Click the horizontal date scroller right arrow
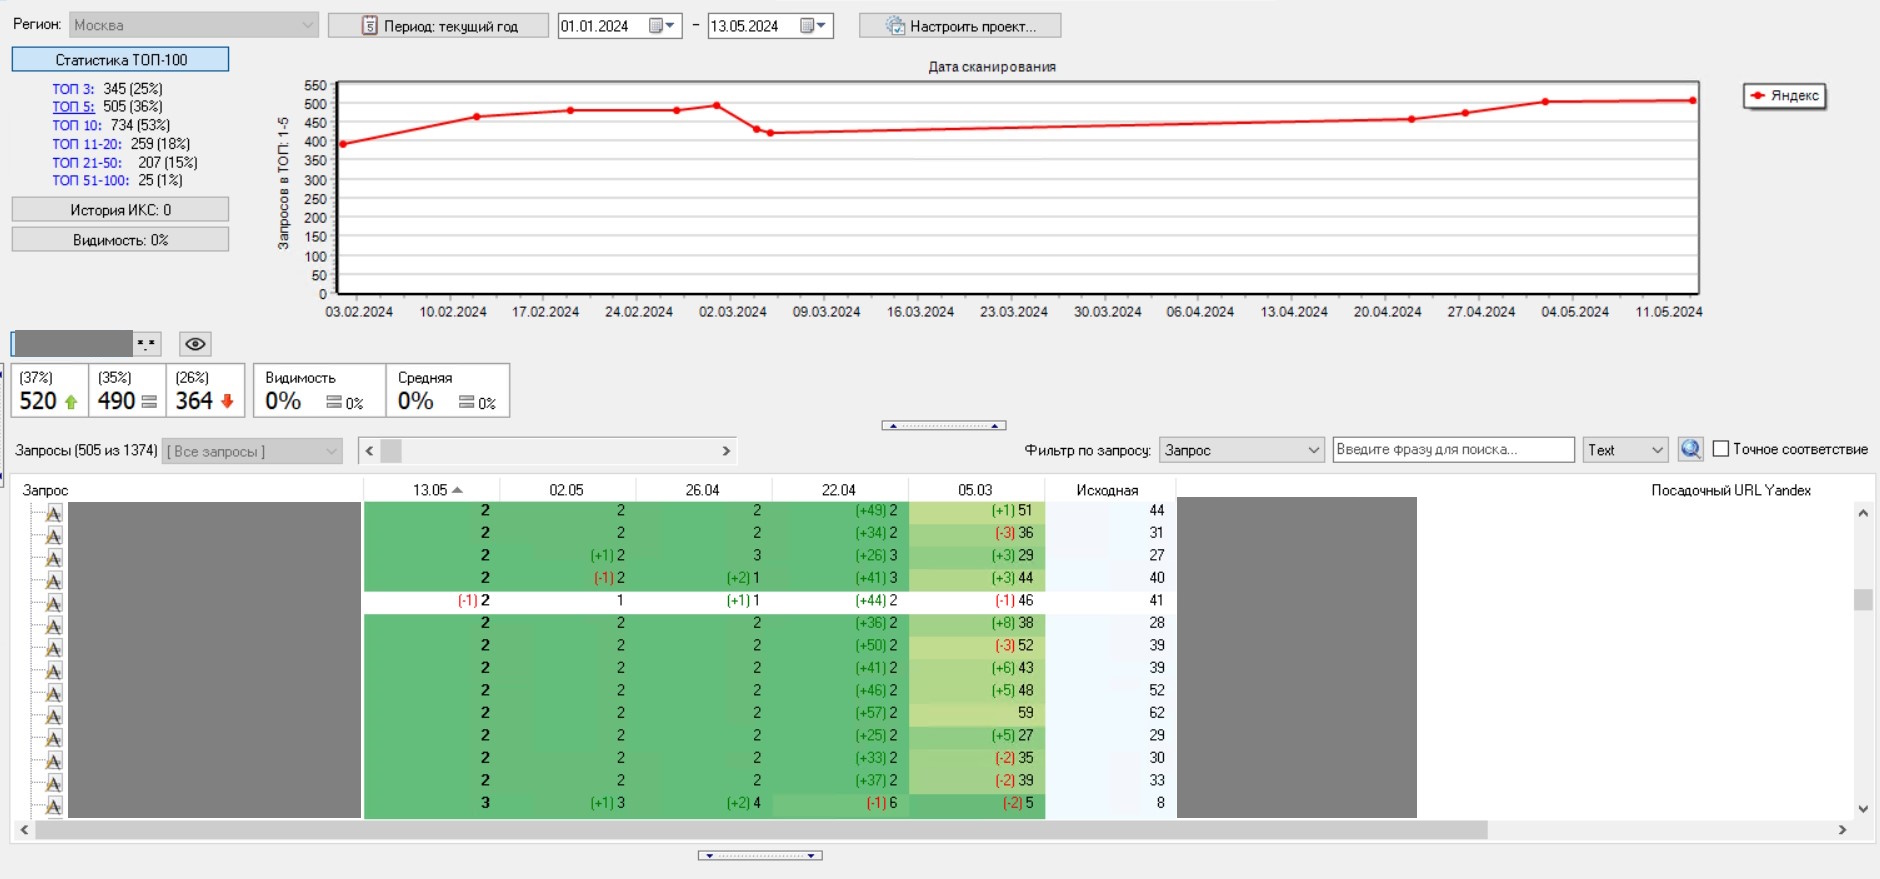Viewport: 1880px width, 879px height. click(x=726, y=451)
